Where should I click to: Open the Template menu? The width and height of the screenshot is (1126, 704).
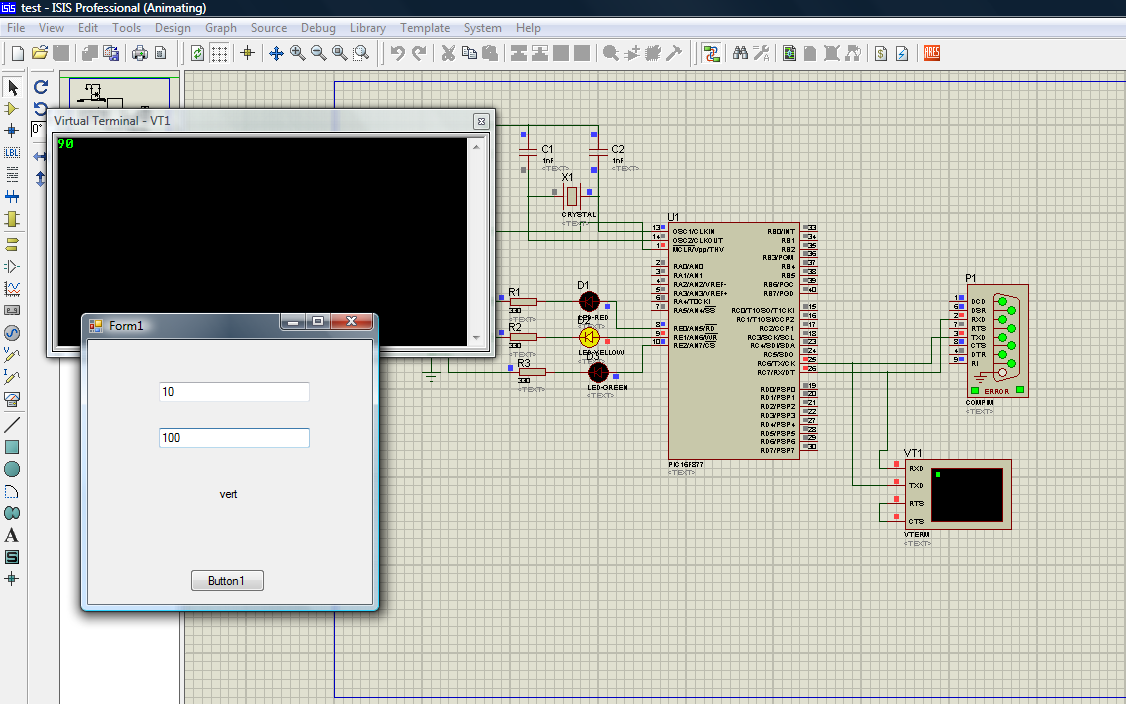[425, 28]
